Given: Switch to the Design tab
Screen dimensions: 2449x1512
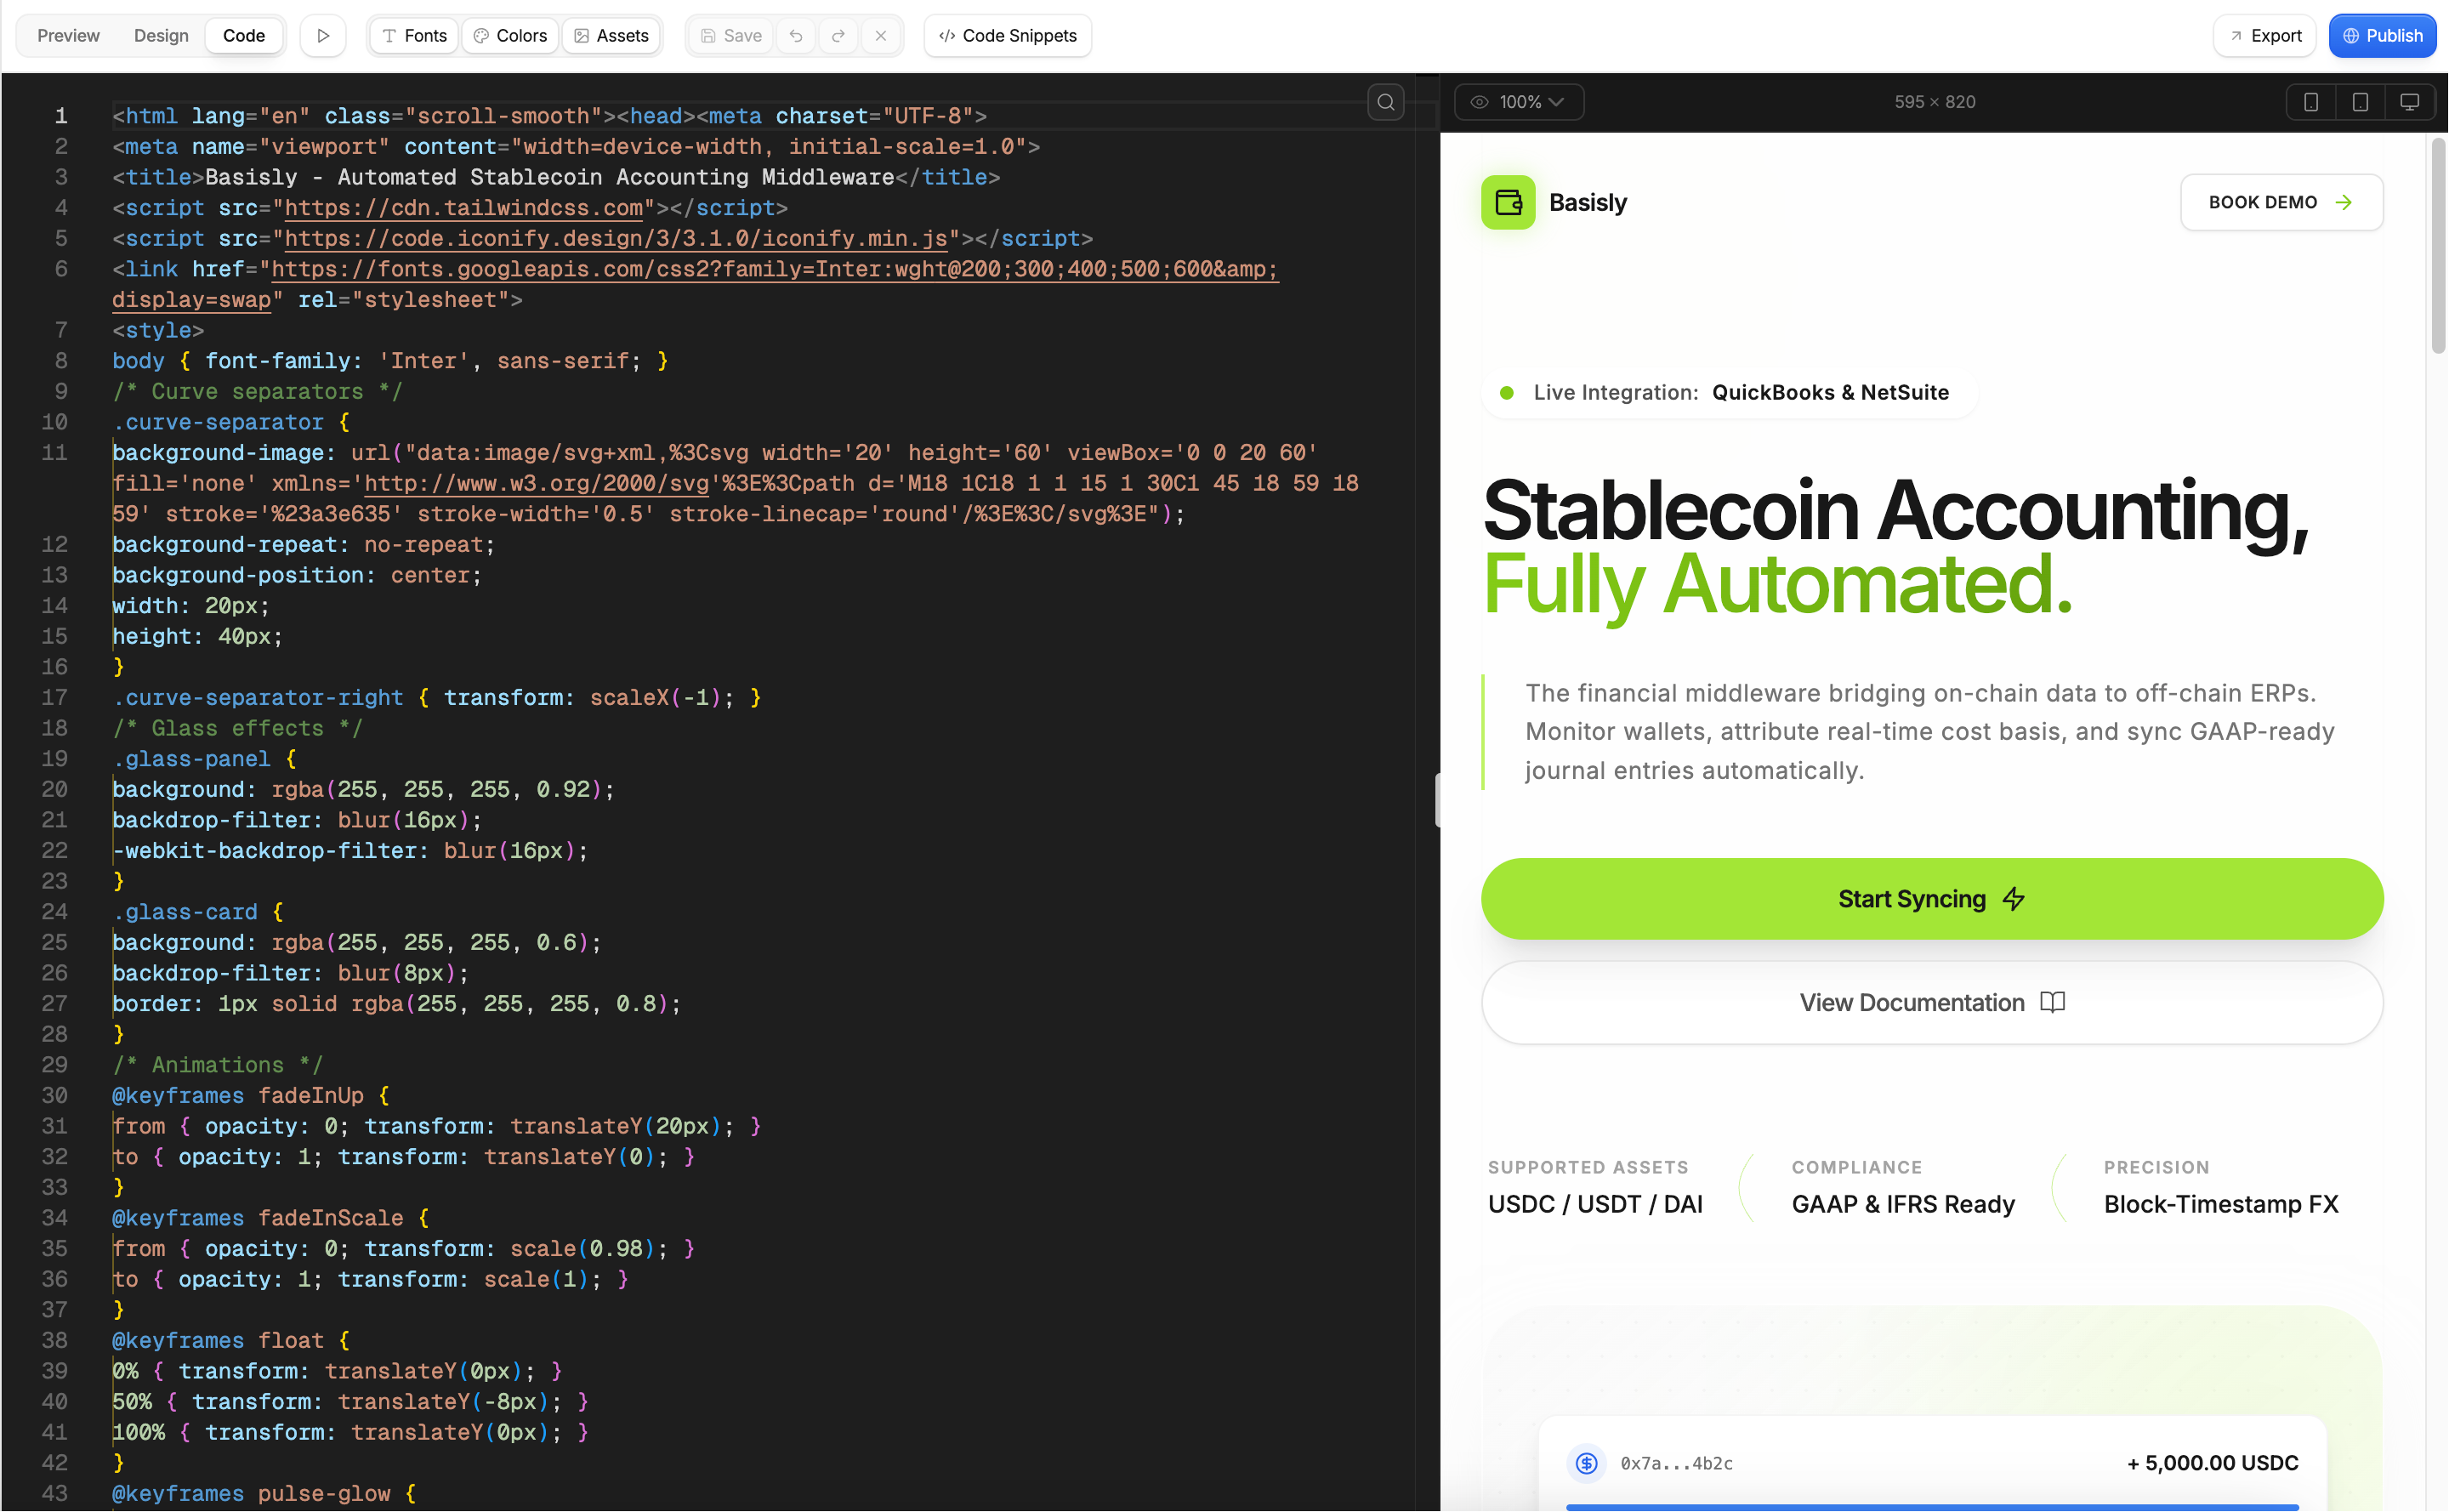Looking at the screenshot, I should point(161,36).
